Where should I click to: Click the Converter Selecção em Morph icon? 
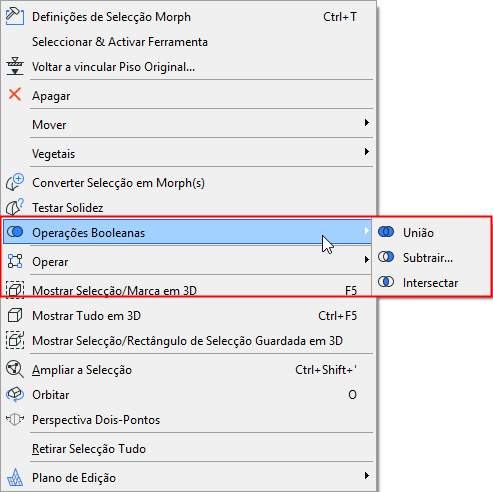pyautogui.click(x=15, y=182)
